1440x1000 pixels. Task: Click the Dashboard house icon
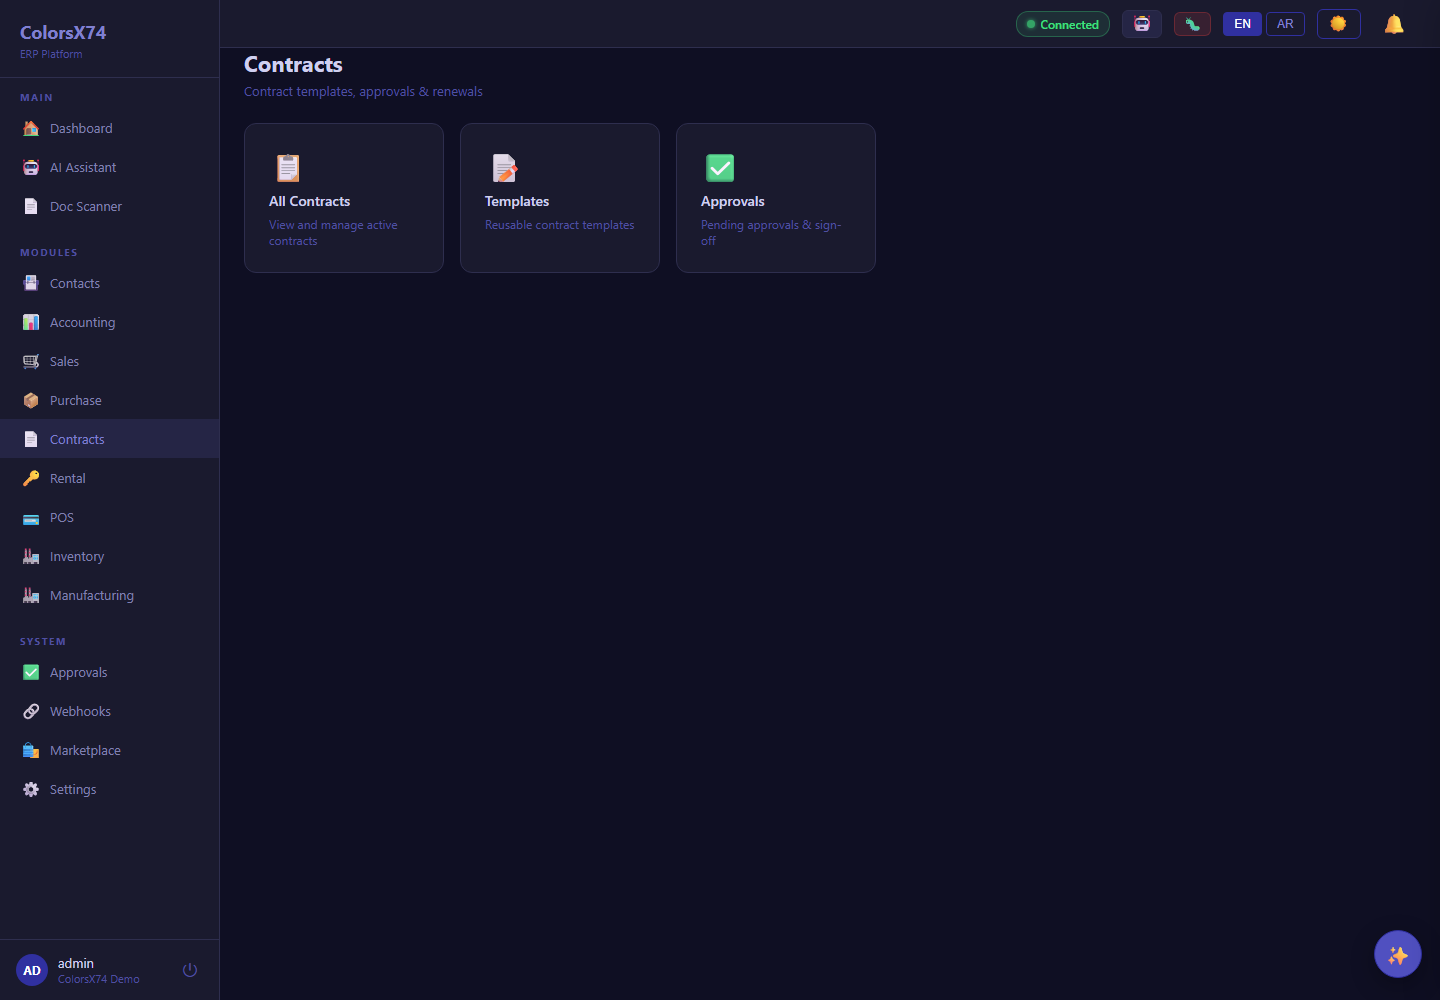31,128
